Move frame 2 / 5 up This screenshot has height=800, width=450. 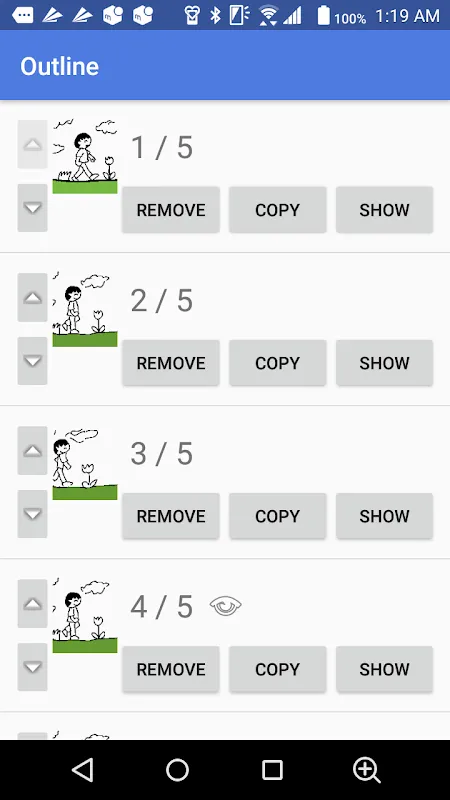coord(33,297)
